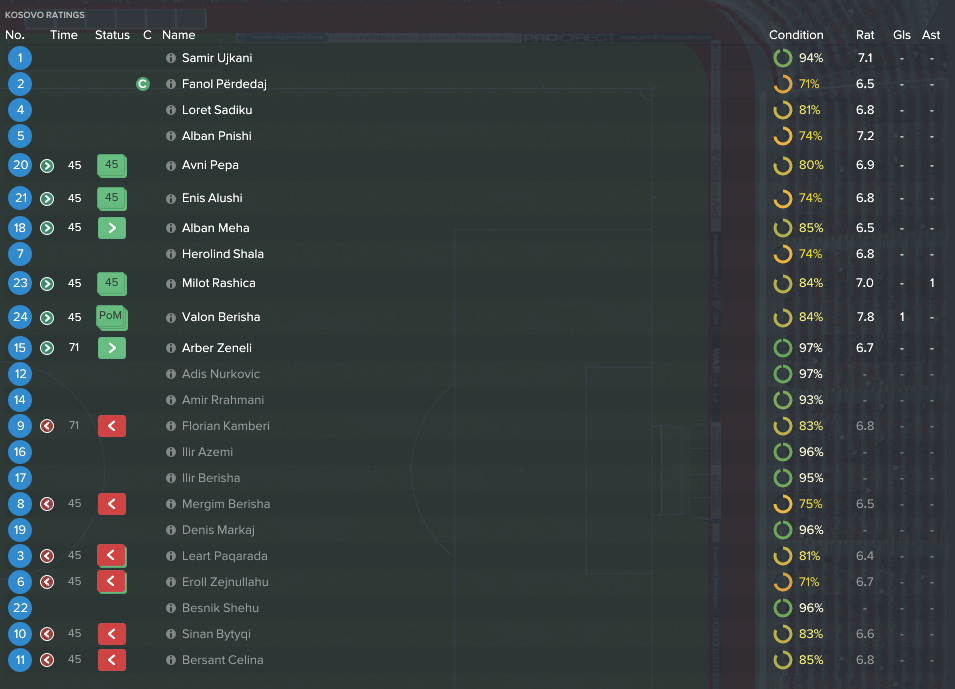The image size is (955, 689).
Task: Click the captain badge next to Fanol Përdedaj
Action: click(x=143, y=84)
